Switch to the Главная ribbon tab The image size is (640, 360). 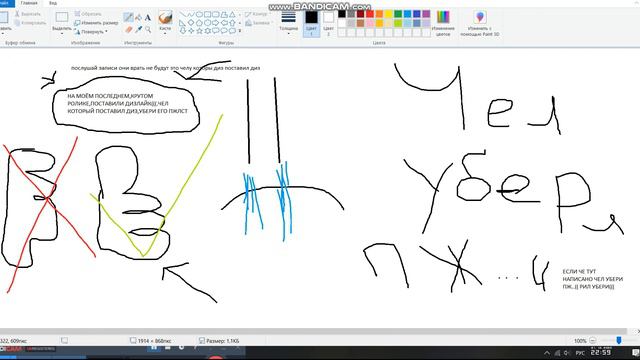point(29,3)
